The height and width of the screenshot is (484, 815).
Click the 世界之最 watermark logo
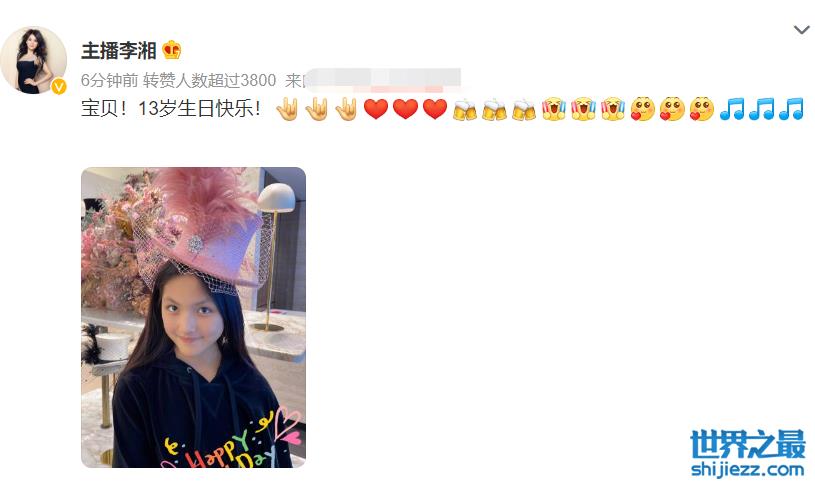748,444
